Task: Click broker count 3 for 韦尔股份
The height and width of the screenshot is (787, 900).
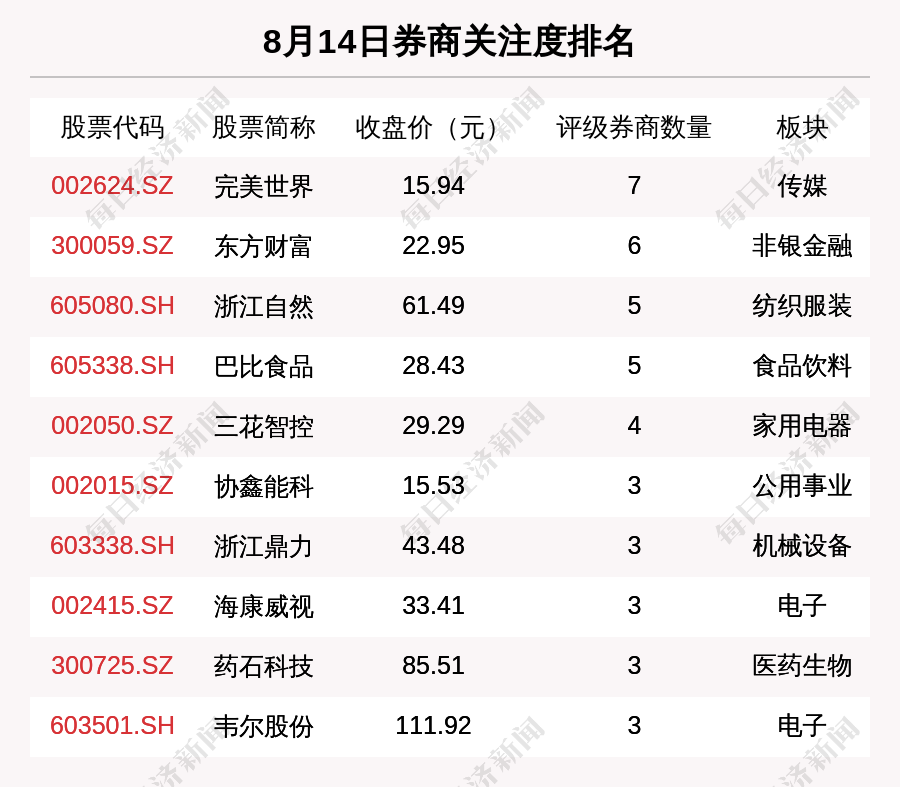Action: coord(634,726)
